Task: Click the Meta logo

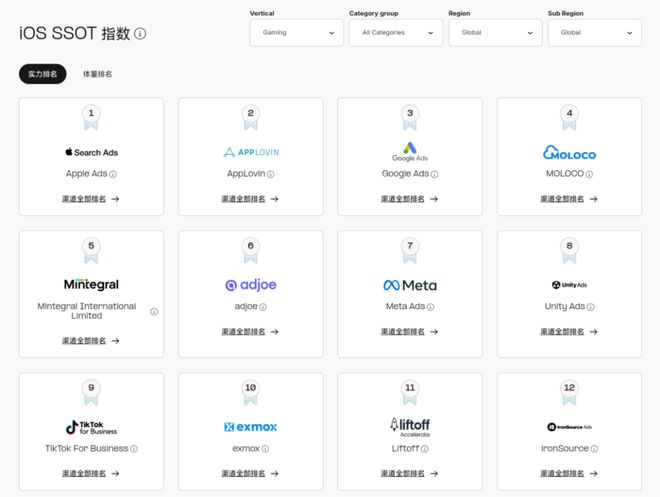Action: 410,285
